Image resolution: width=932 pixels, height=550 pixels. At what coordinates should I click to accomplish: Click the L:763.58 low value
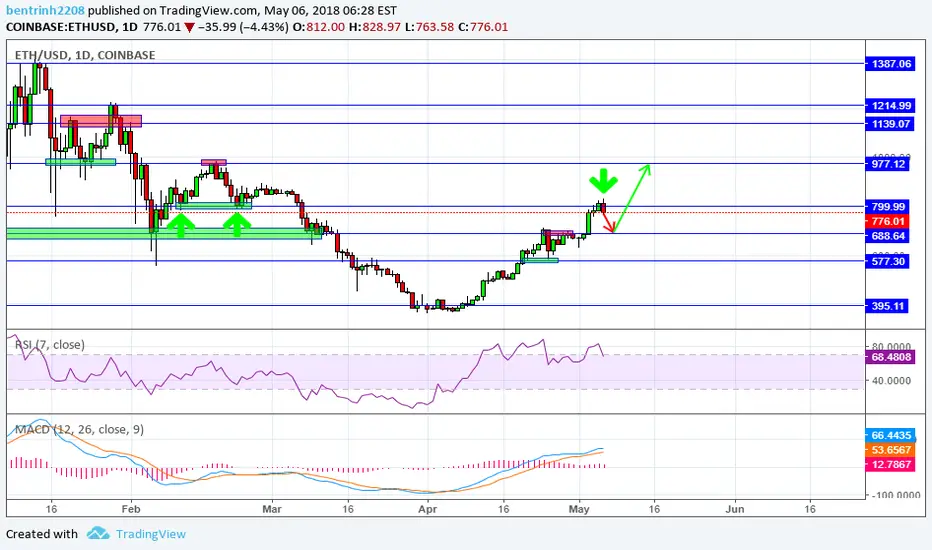(430, 27)
